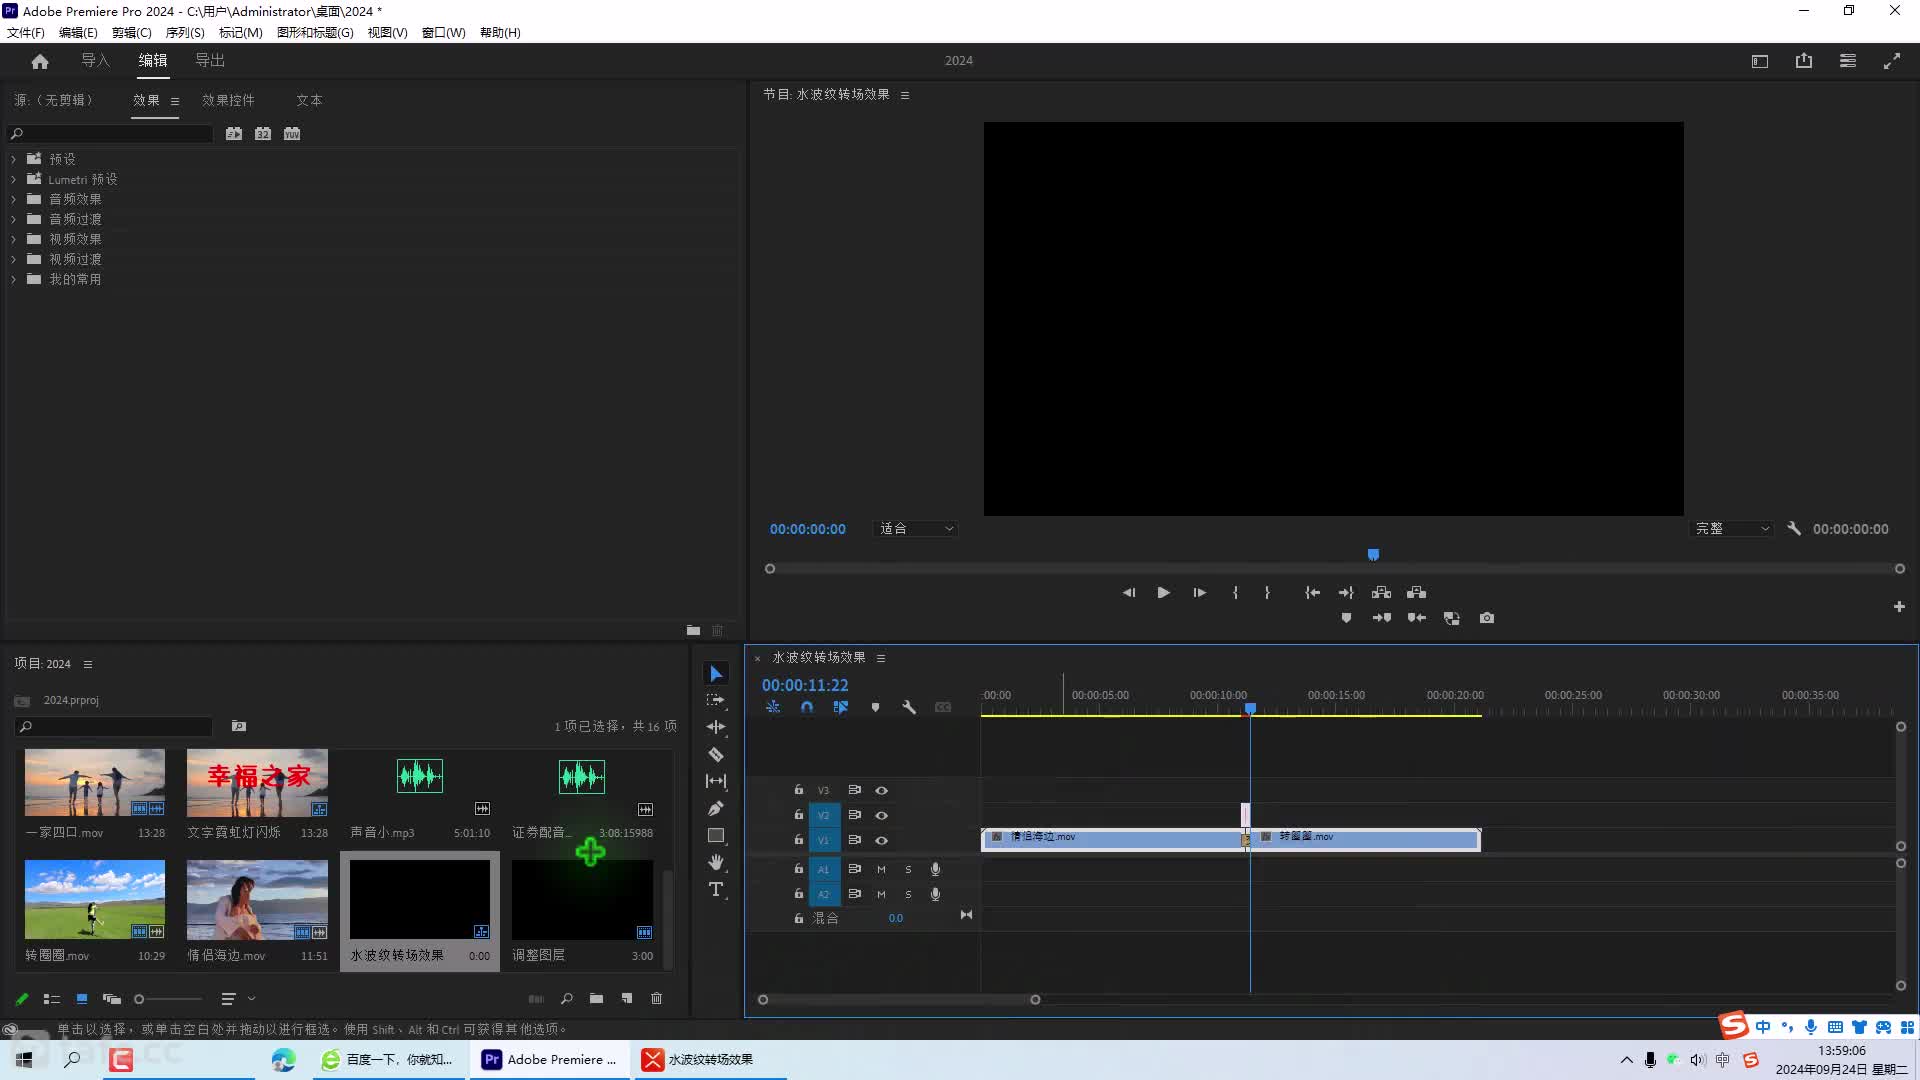The width and height of the screenshot is (1920, 1080).
Task: Click the Extract button in Program monitor
Action: [1416, 593]
